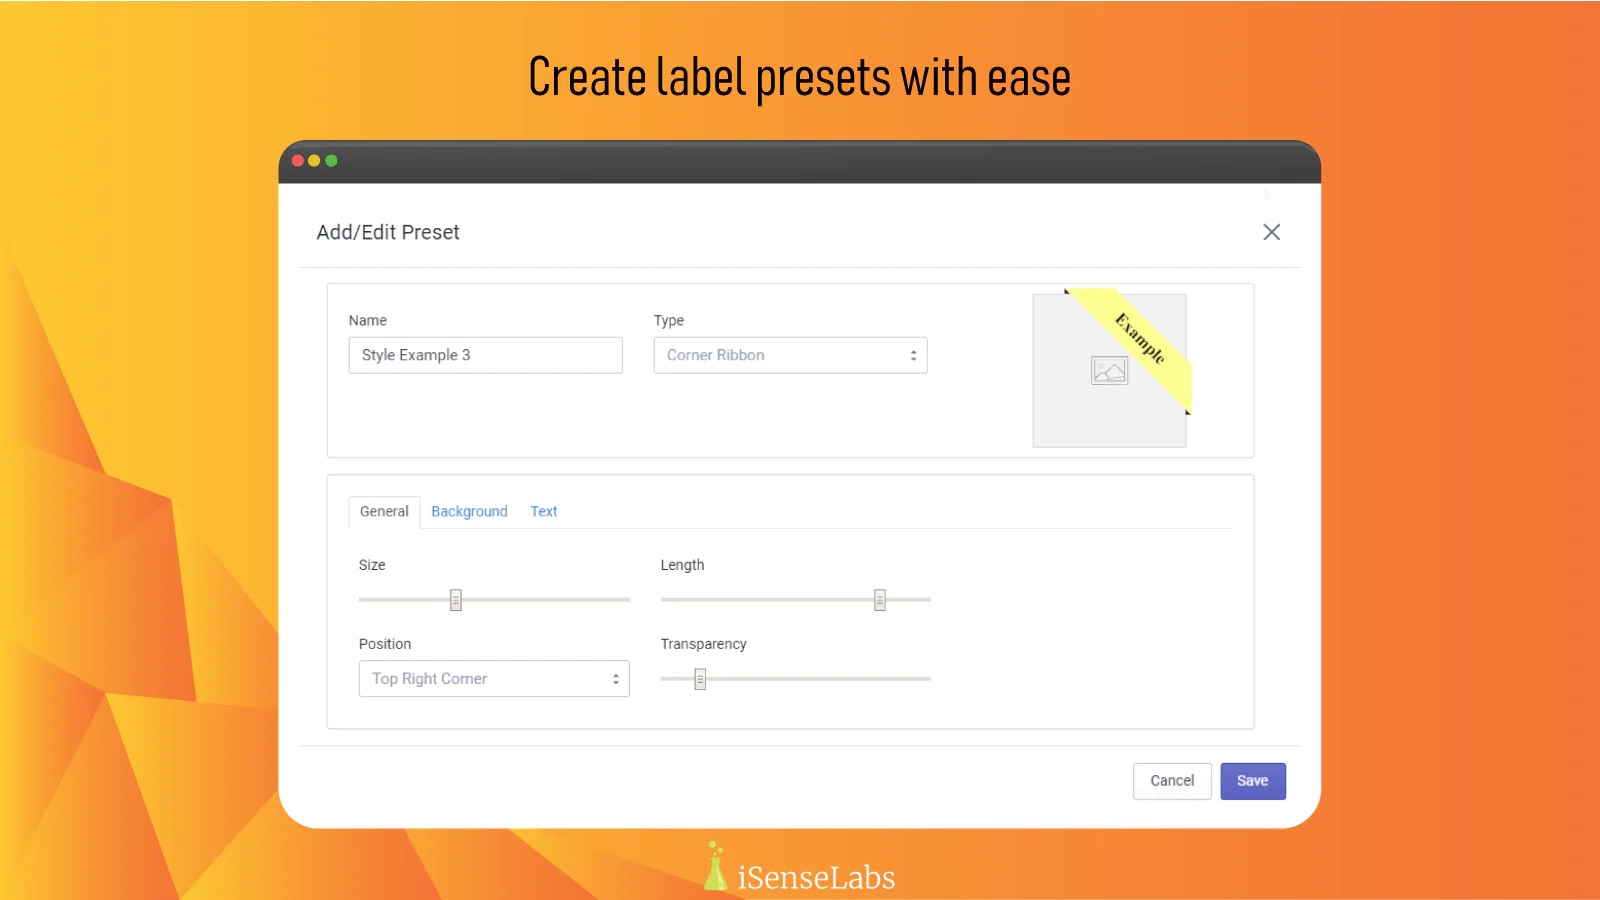Select the General tab

pos(384,511)
